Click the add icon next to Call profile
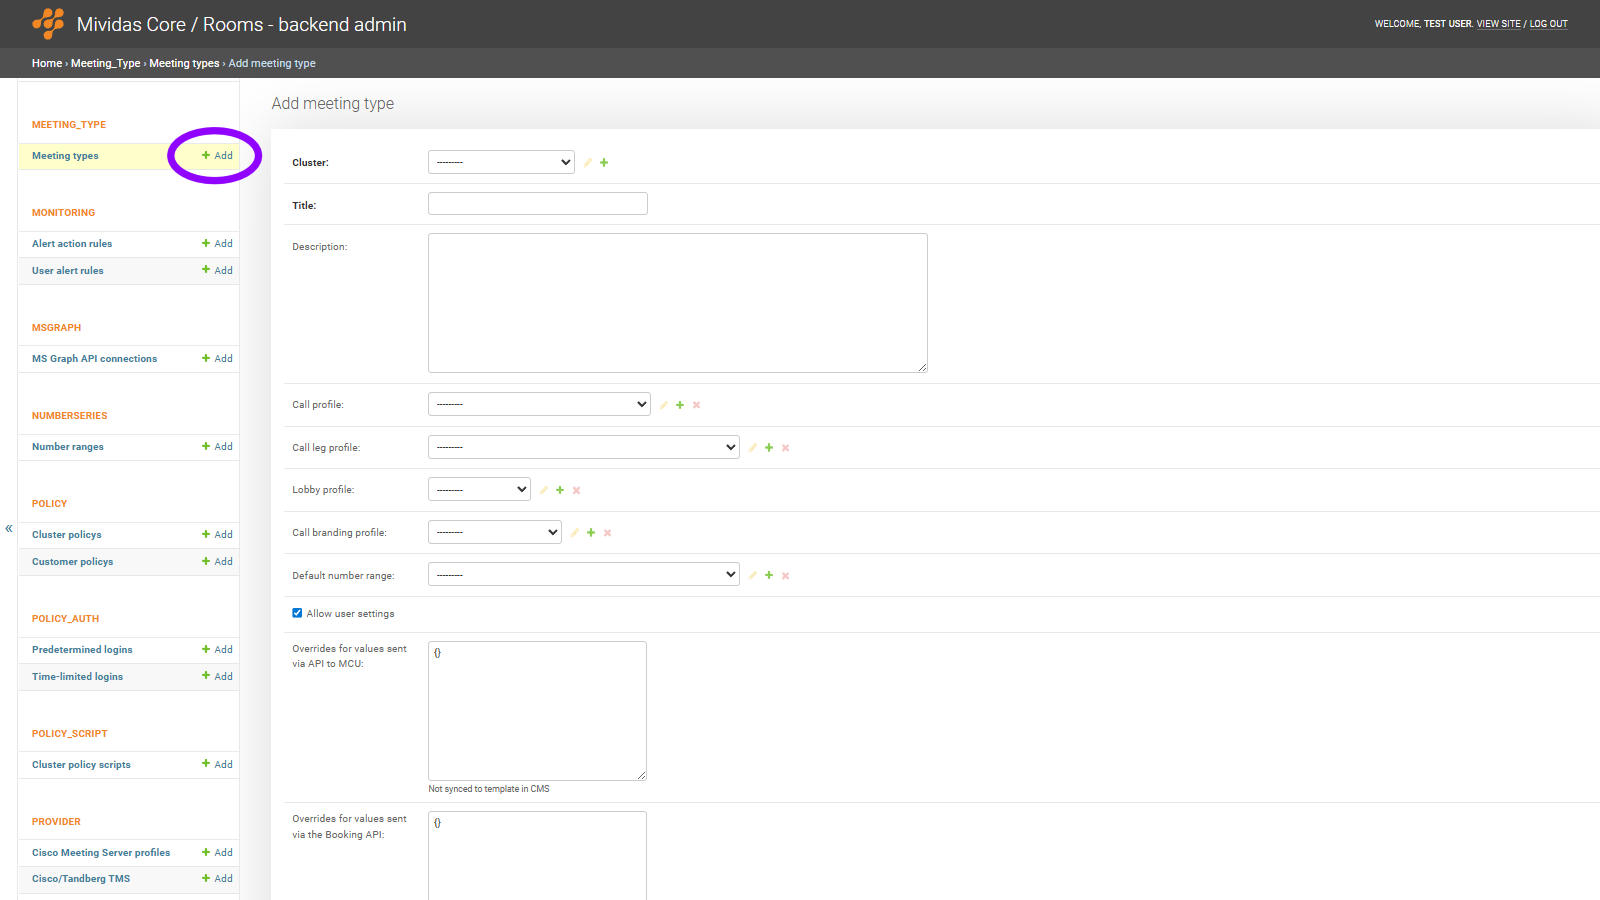The width and height of the screenshot is (1600, 900). 680,405
